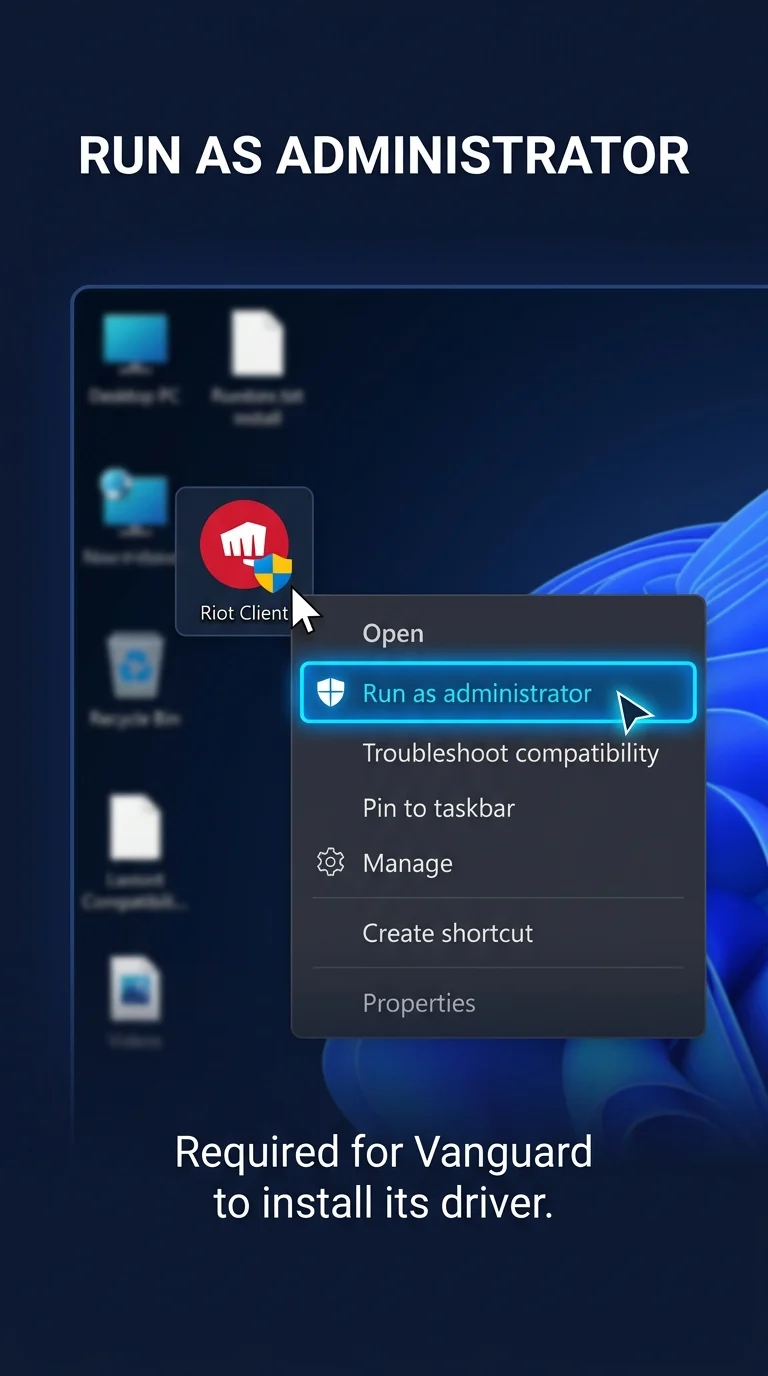Choose Run as administrator in context menu
This screenshot has height=1376, width=768.
(x=498, y=692)
